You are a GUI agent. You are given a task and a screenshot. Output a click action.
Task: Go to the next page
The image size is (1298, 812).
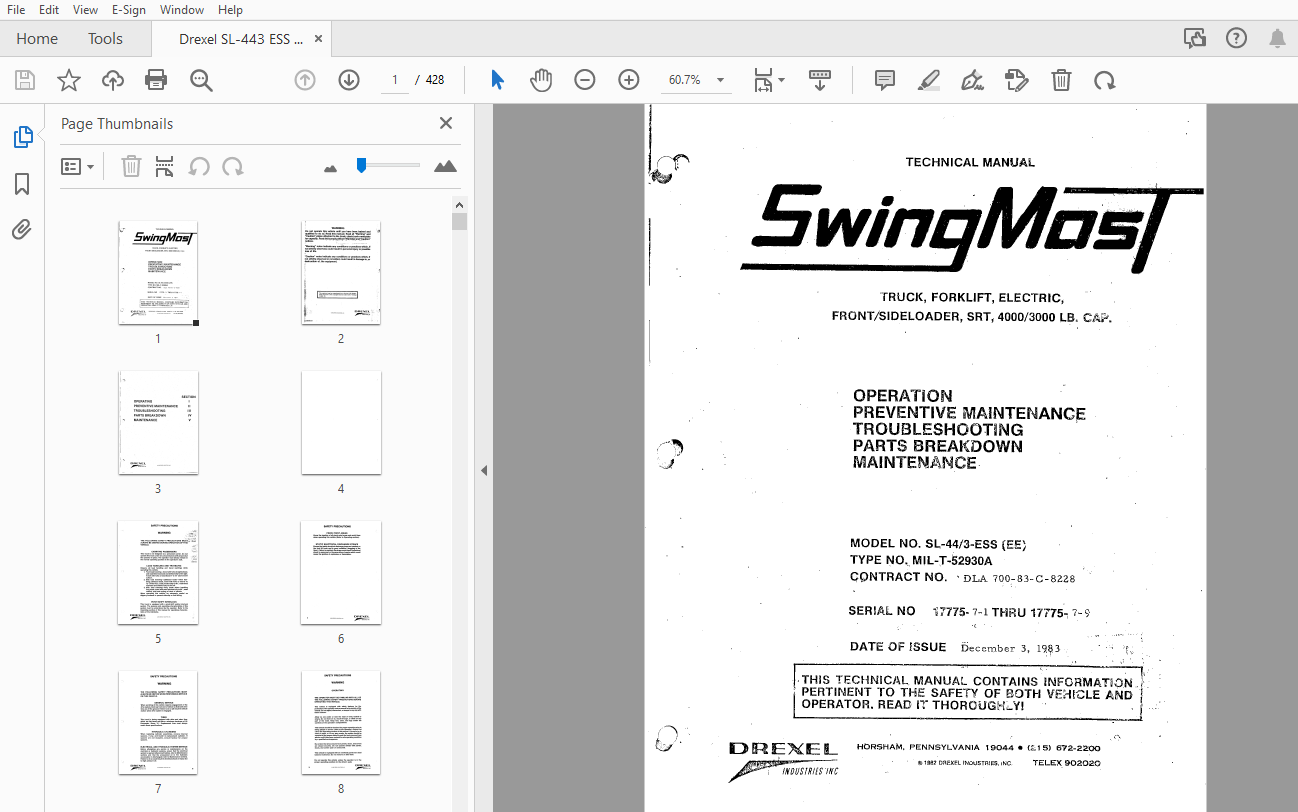click(349, 80)
